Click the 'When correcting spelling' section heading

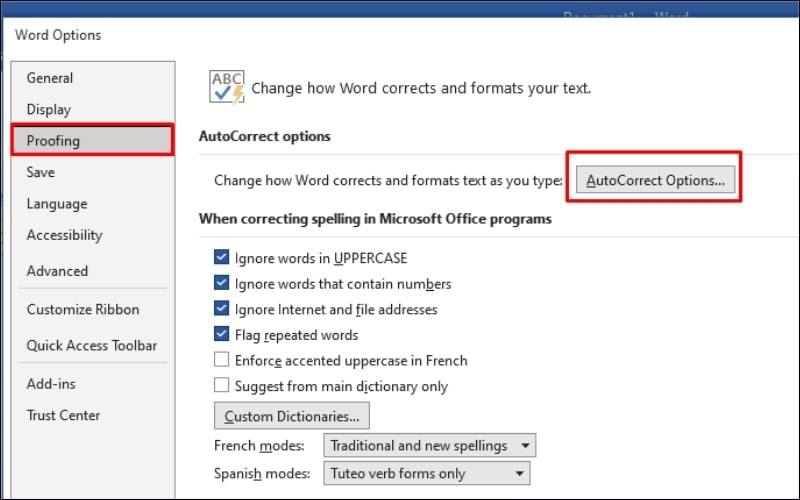375,219
